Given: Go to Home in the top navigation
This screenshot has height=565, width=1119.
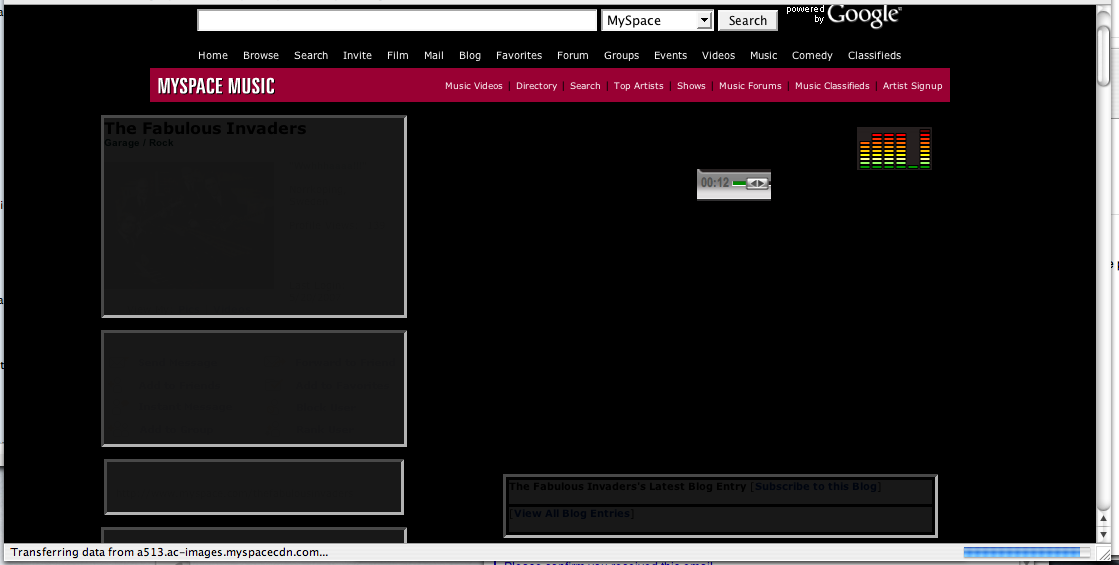Looking at the screenshot, I should (213, 55).
